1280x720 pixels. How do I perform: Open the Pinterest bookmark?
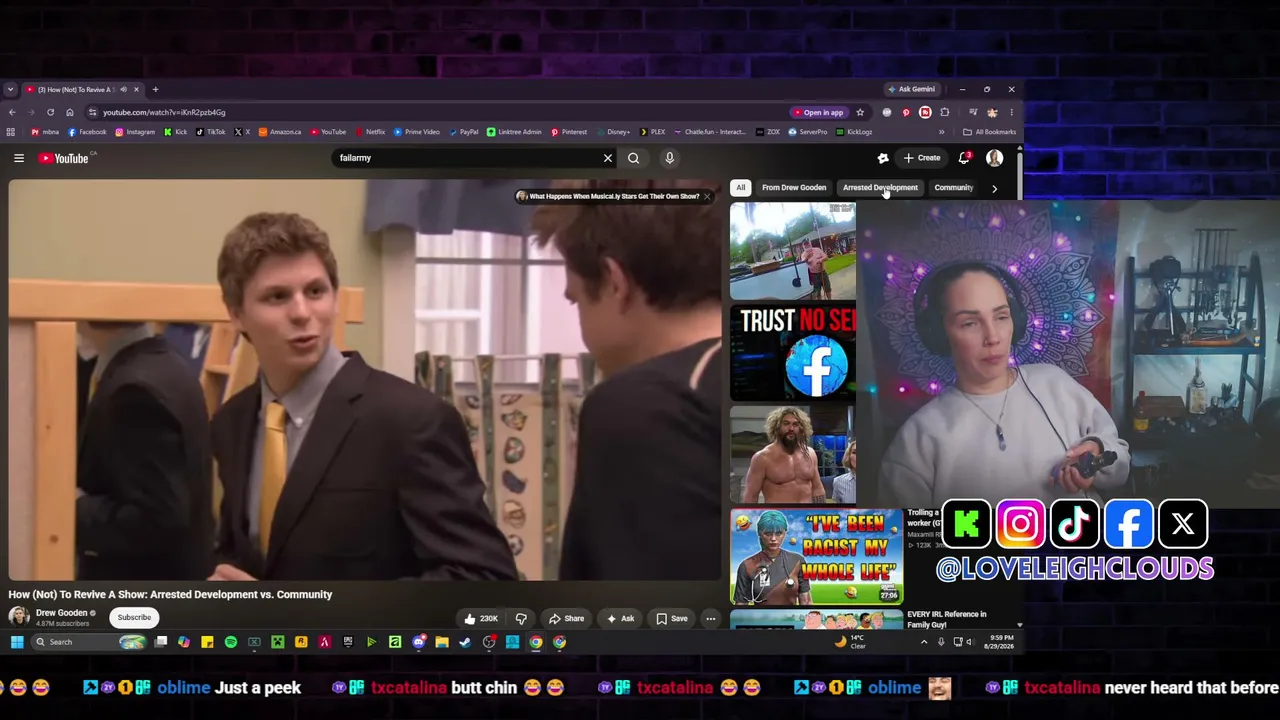[568, 132]
